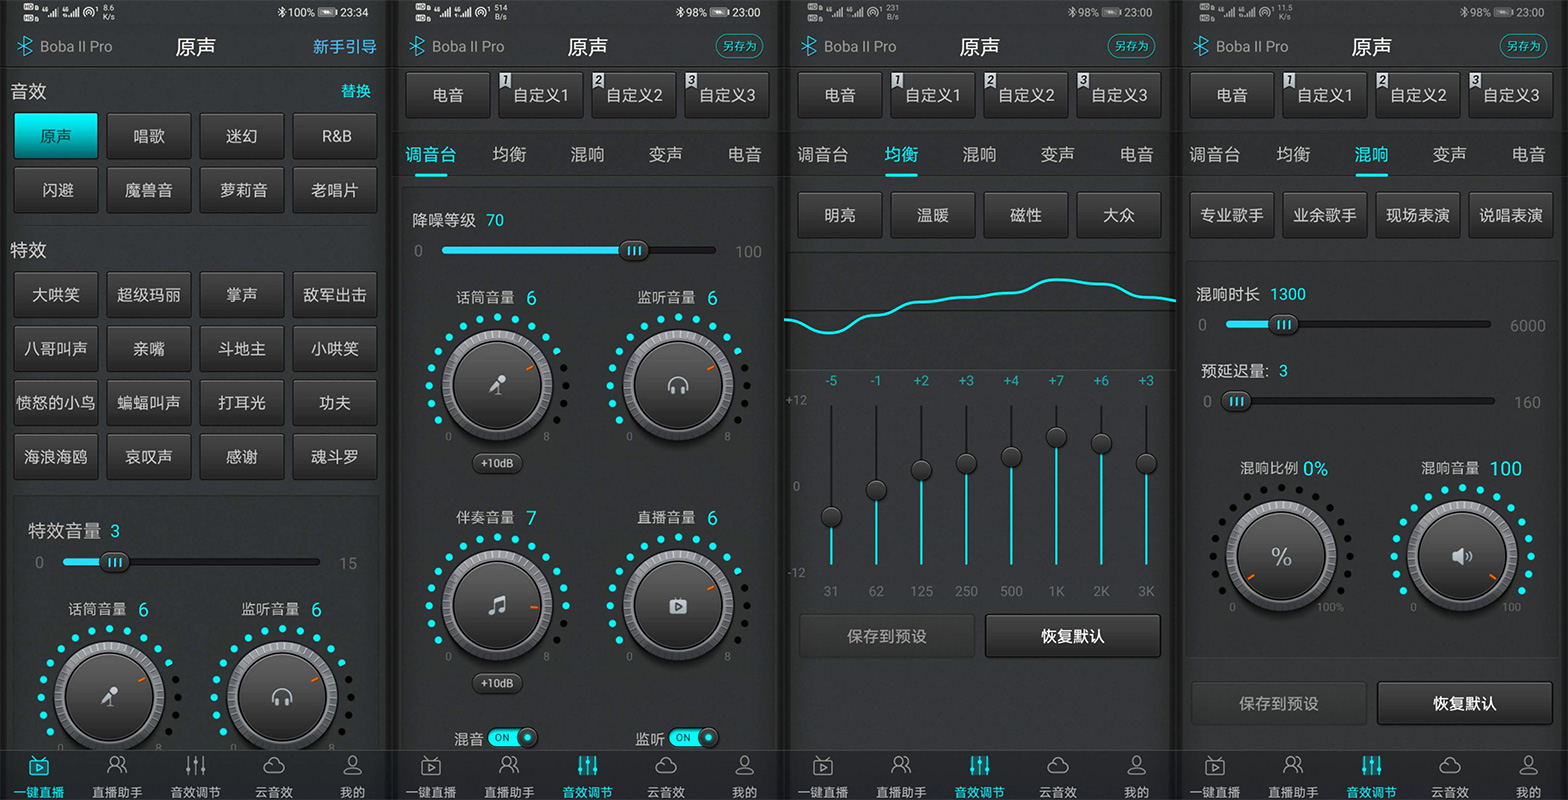1568x800 pixels.
Task: Click the 预延迟量 slider handle
Action: (1237, 401)
